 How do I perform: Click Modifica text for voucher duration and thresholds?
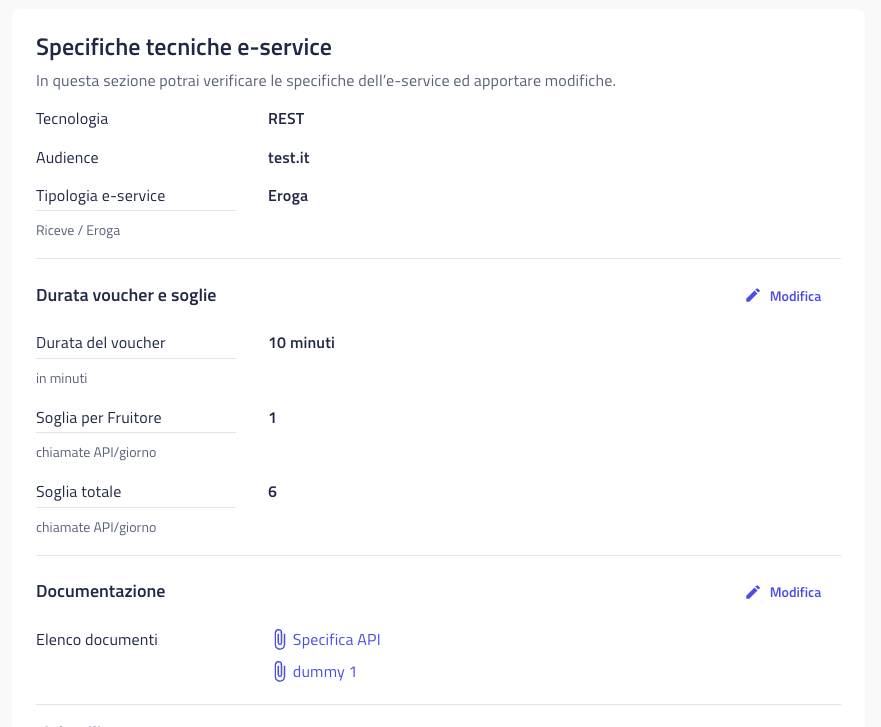click(795, 296)
